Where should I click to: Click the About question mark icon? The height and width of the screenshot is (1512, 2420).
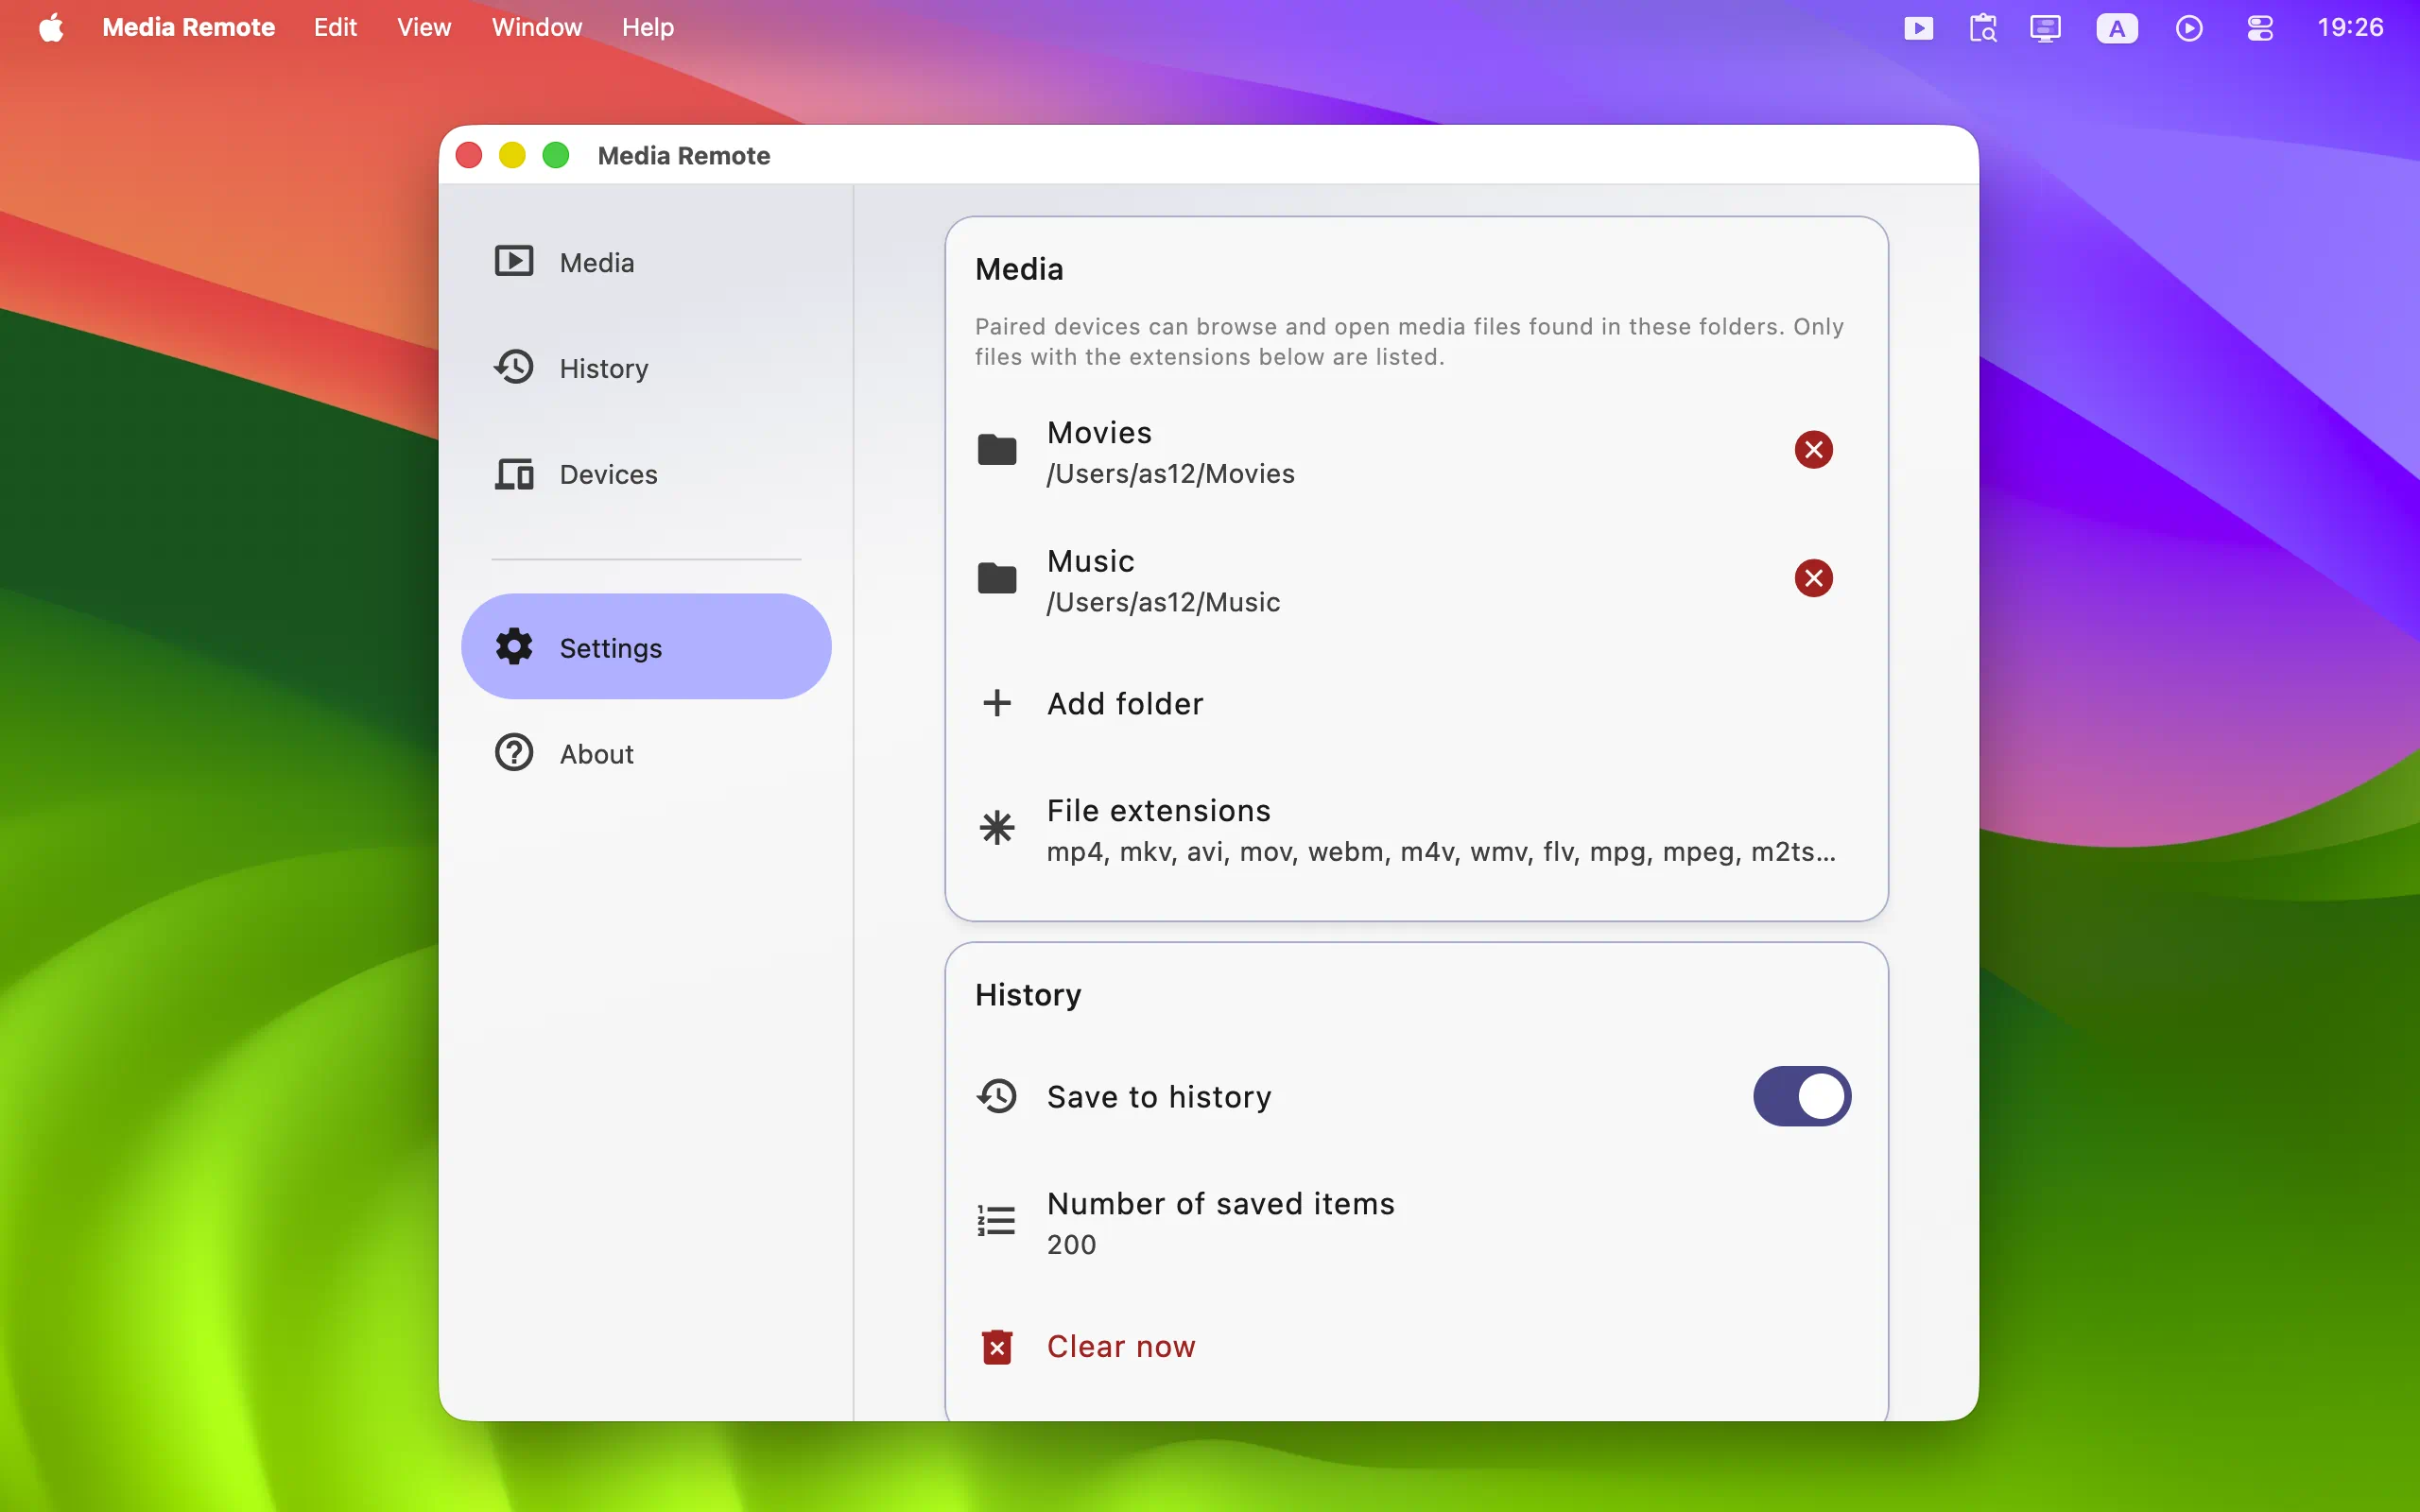point(514,753)
